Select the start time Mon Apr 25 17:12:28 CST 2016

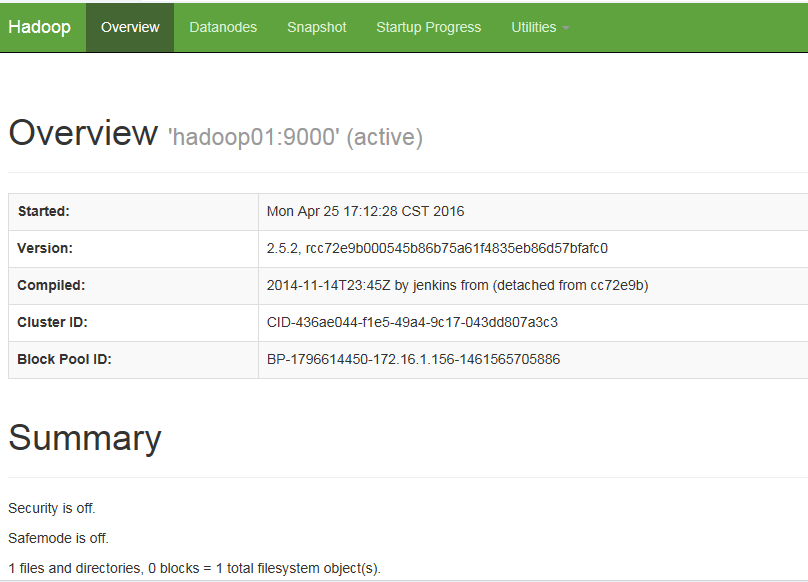[365, 211]
